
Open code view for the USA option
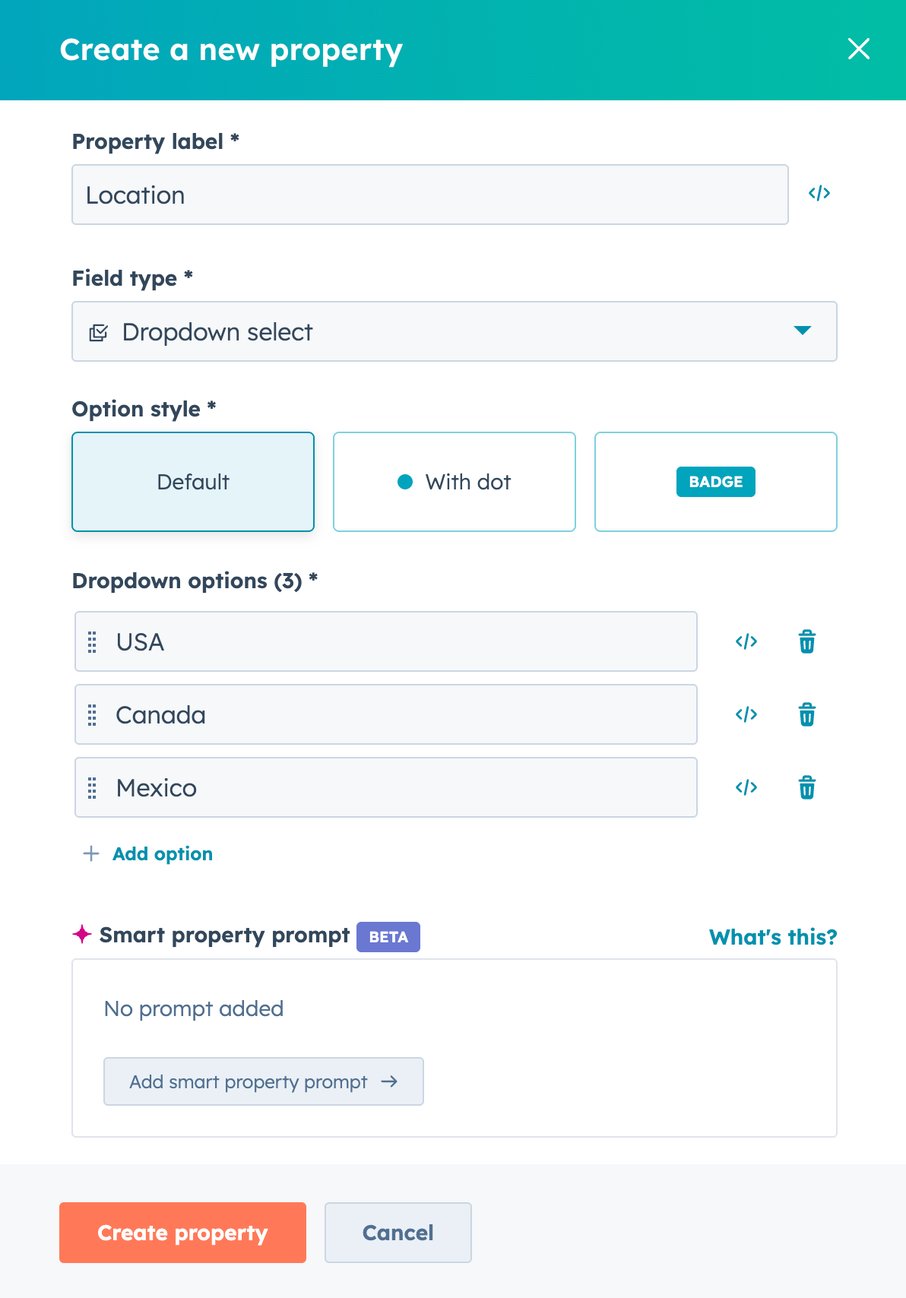click(x=746, y=641)
